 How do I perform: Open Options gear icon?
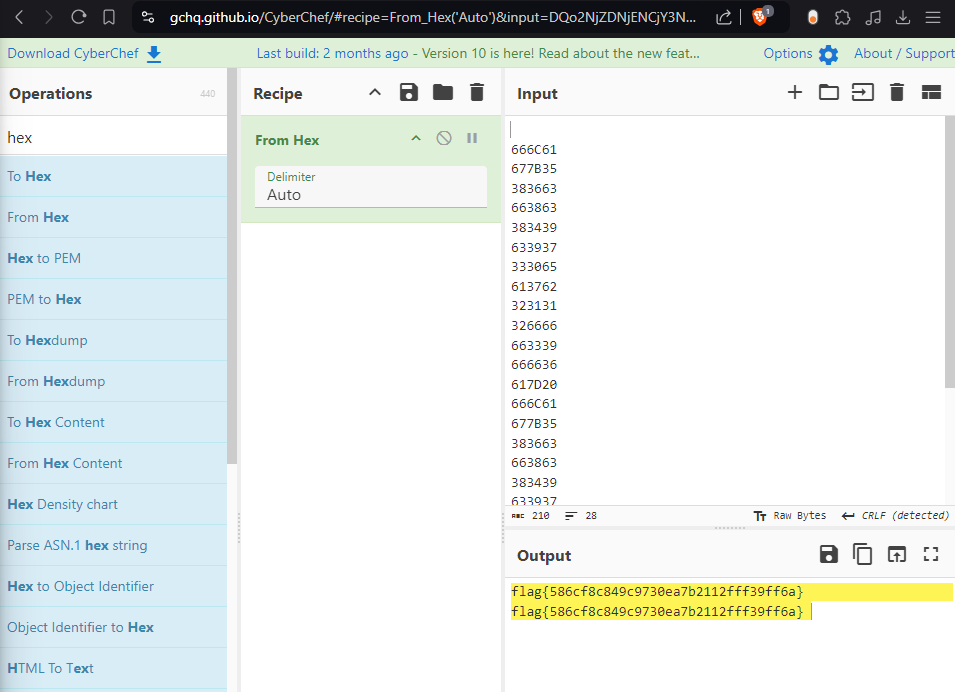click(828, 54)
